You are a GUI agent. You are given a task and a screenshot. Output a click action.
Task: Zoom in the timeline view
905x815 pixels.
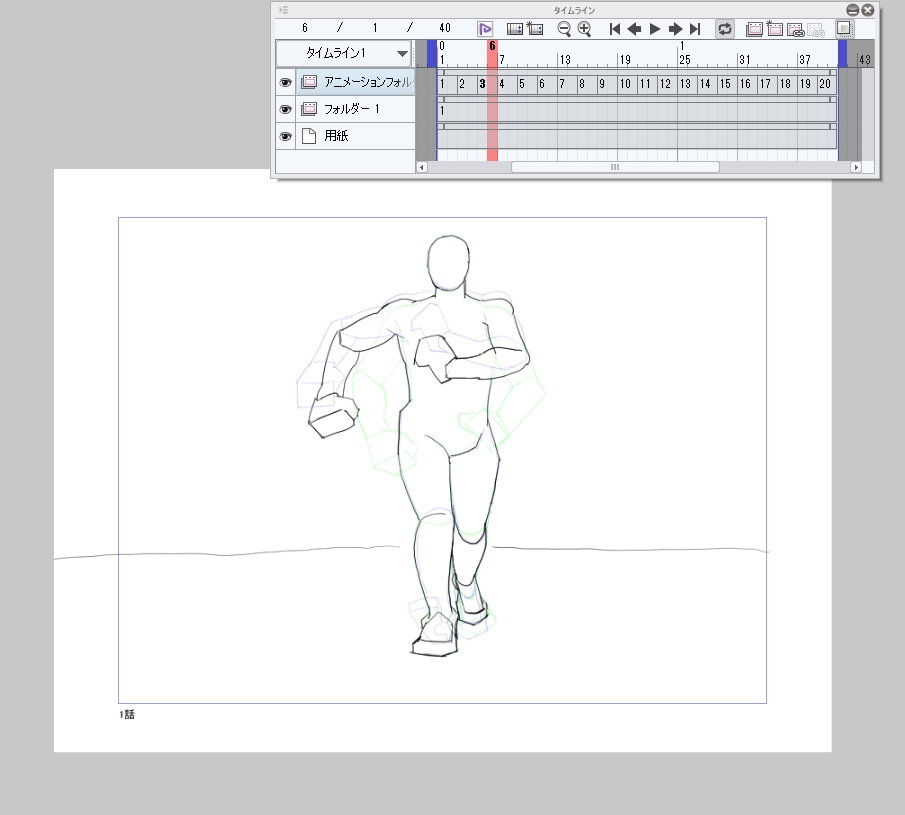coord(585,29)
